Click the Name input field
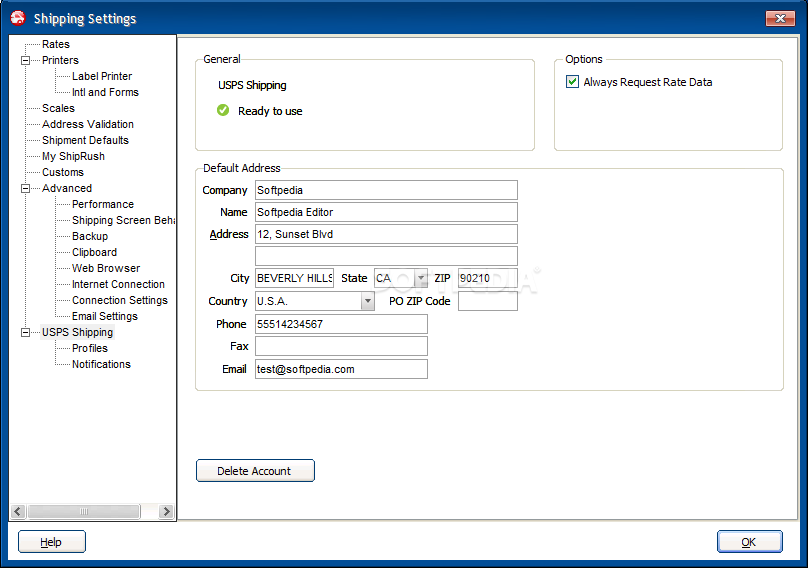Viewport: 808px width, 568px height. click(x=386, y=212)
